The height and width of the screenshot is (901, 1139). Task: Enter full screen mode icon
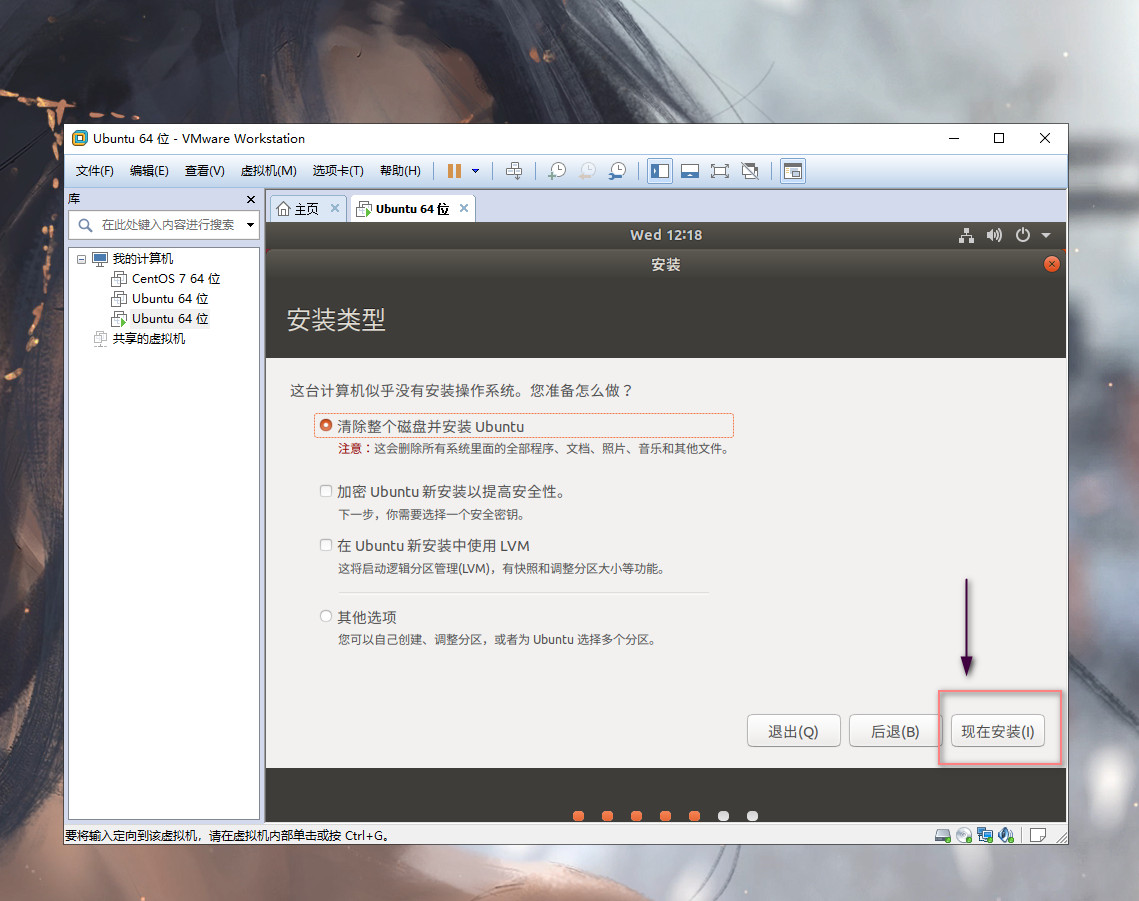719,171
